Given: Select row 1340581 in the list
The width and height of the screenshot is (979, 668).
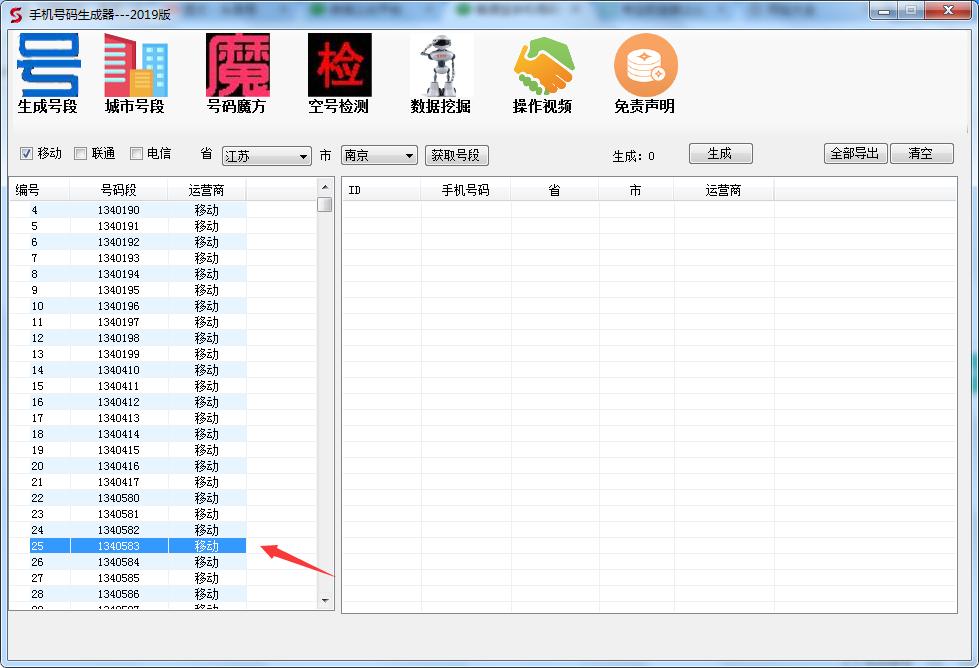Looking at the screenshot, I should (128, 514).
